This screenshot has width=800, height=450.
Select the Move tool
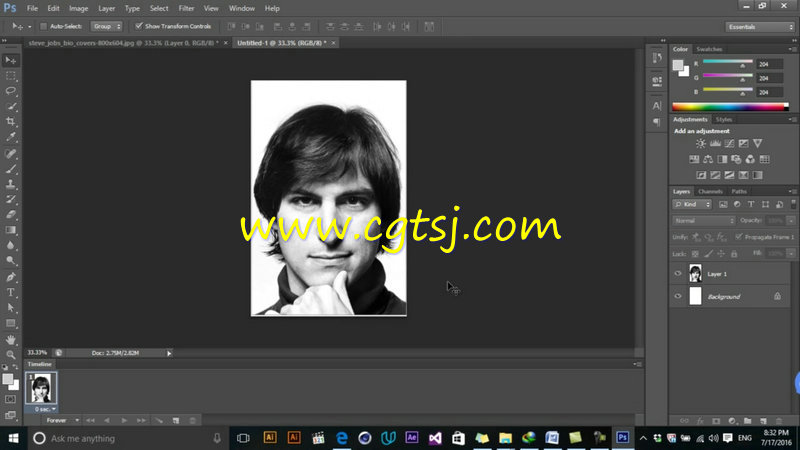[x=11, y=60]
